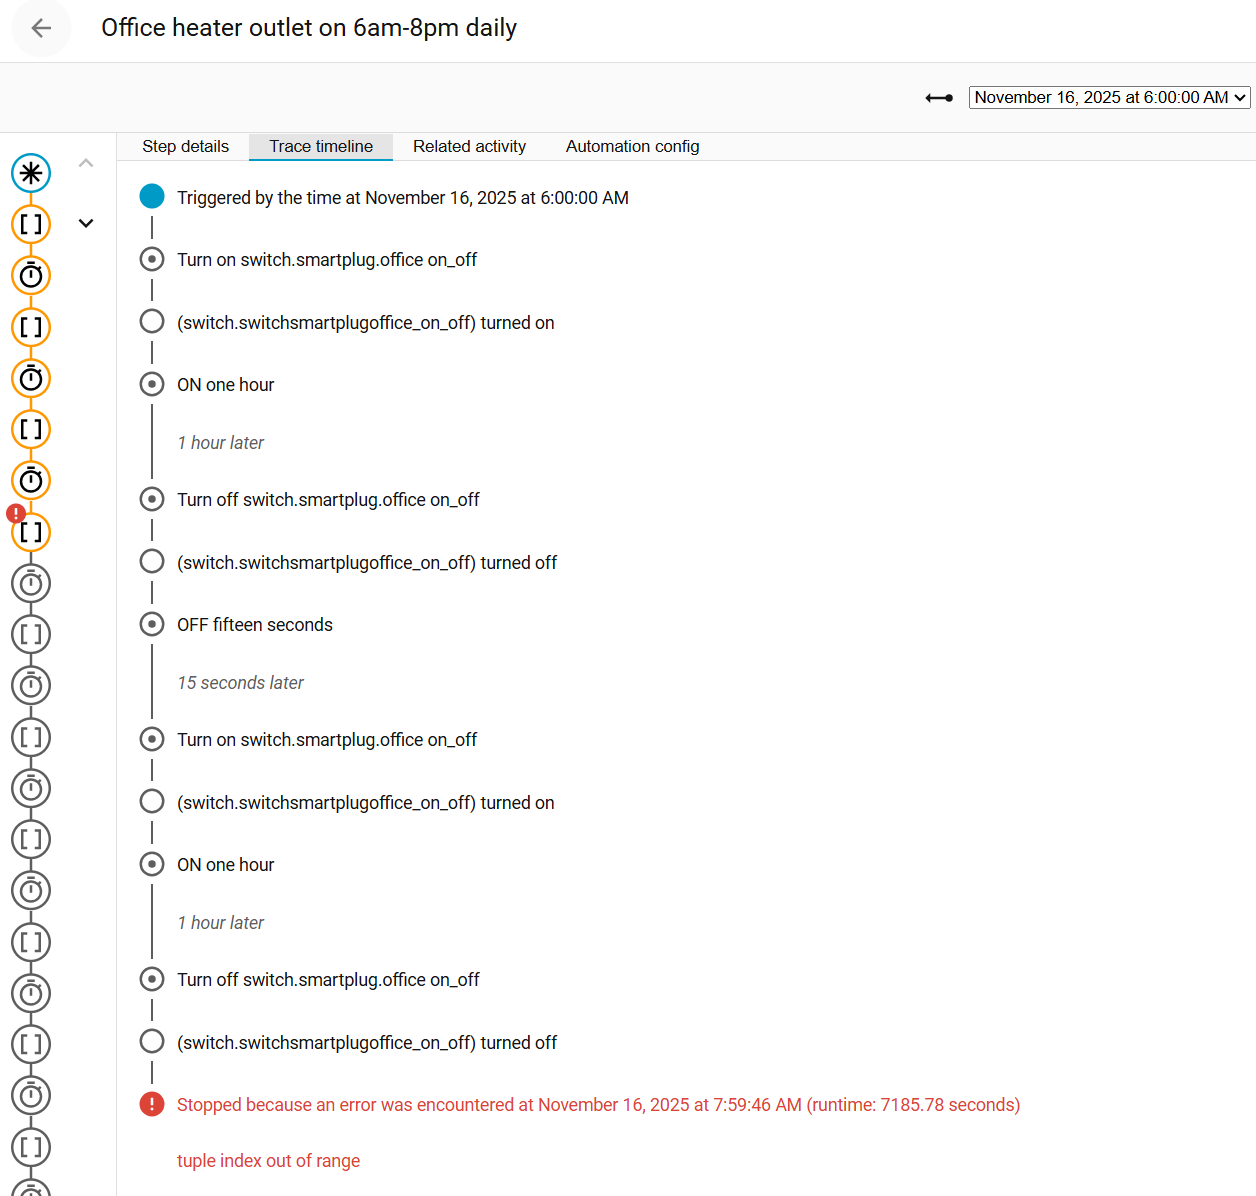This screenshot has width=1256, height=1196.
Task: Click the up chevron in node sidebar
Action: pos(86,163)
